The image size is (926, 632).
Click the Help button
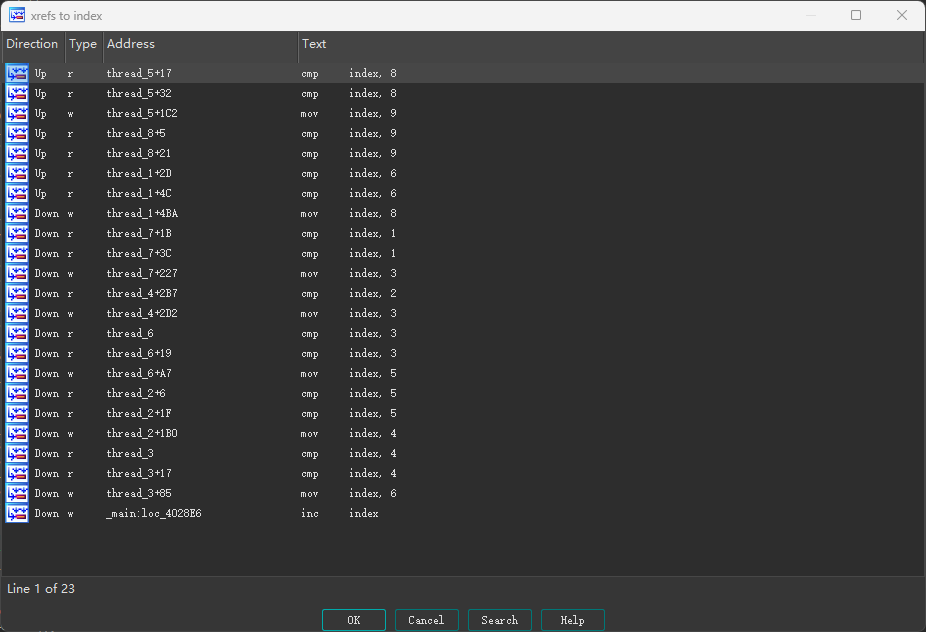(572, 620)
